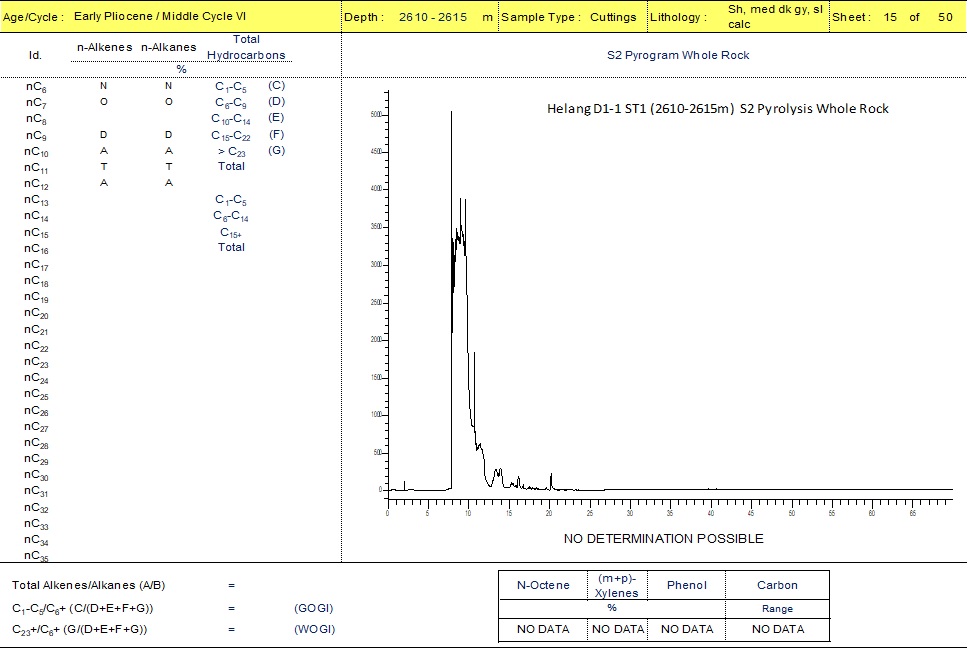Select sheet number 15 in the header
Screen dimensions: 968x650
coord(890,18)
